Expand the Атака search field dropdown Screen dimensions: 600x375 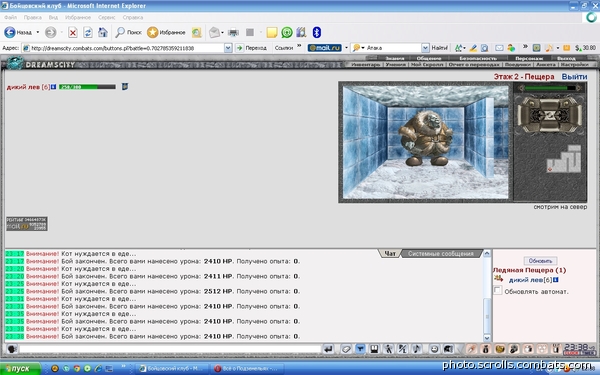click(x=425, y=48)
